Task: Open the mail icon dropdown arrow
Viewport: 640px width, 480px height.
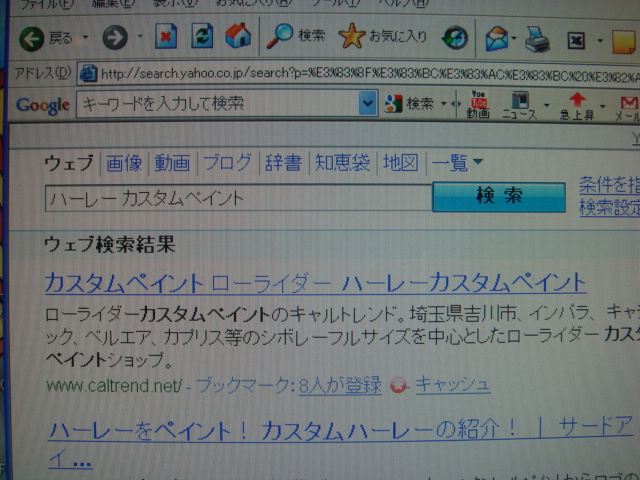Action: (x=514, y=38)
